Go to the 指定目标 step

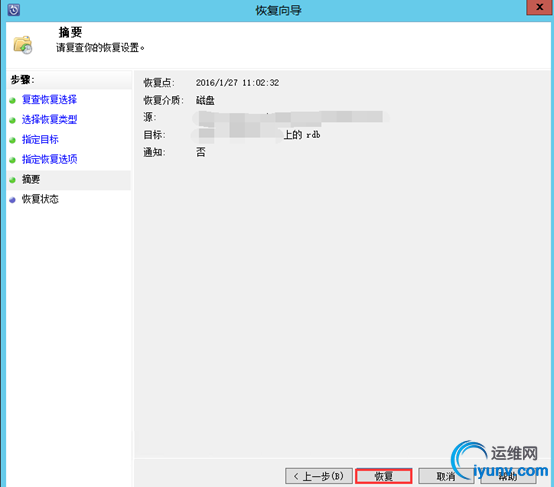(x=40, y=139)
